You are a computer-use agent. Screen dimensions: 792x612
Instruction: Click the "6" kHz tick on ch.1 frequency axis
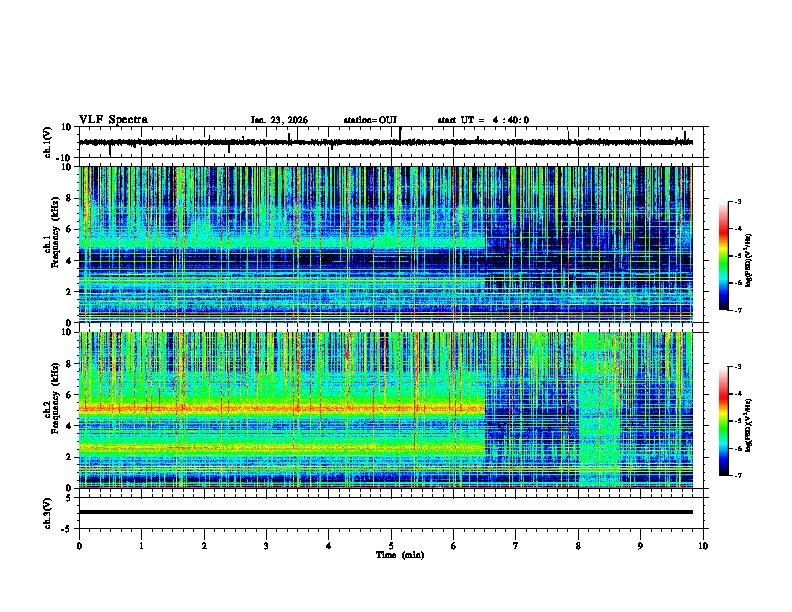(x=70, y=229)
